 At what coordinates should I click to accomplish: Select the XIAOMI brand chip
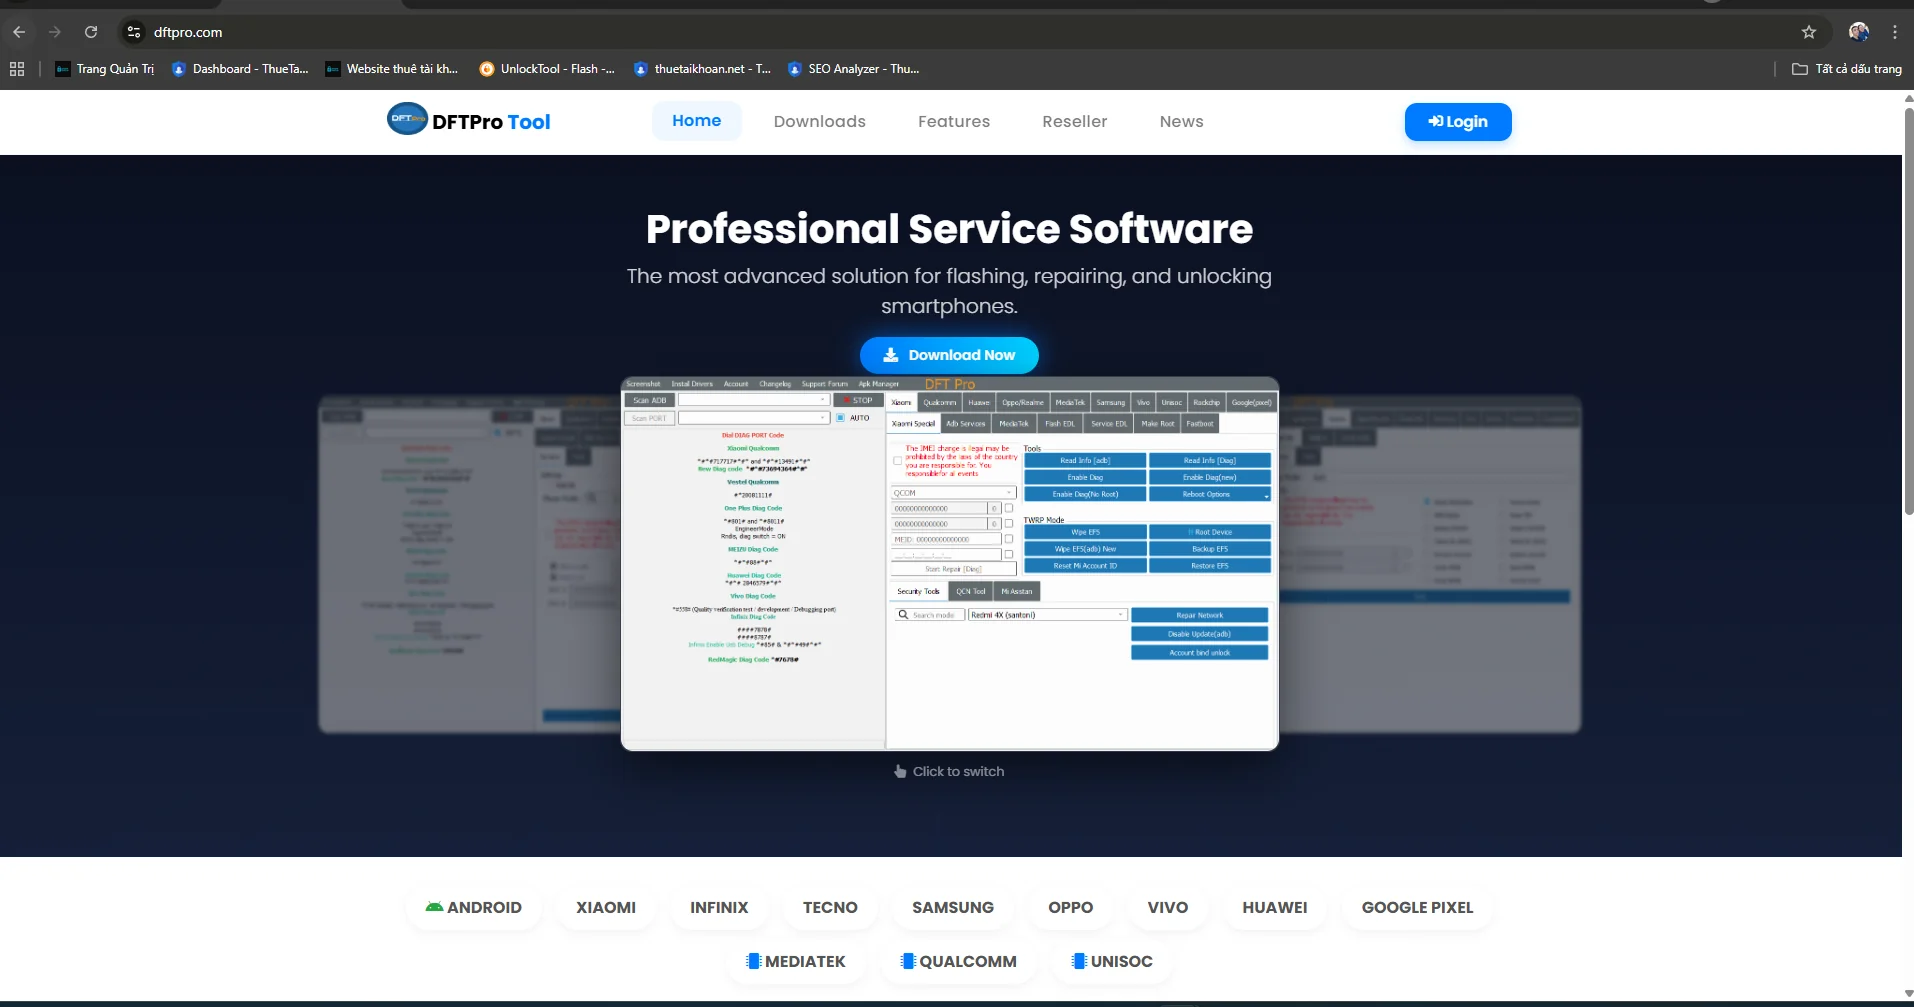[x=606, y=907]
